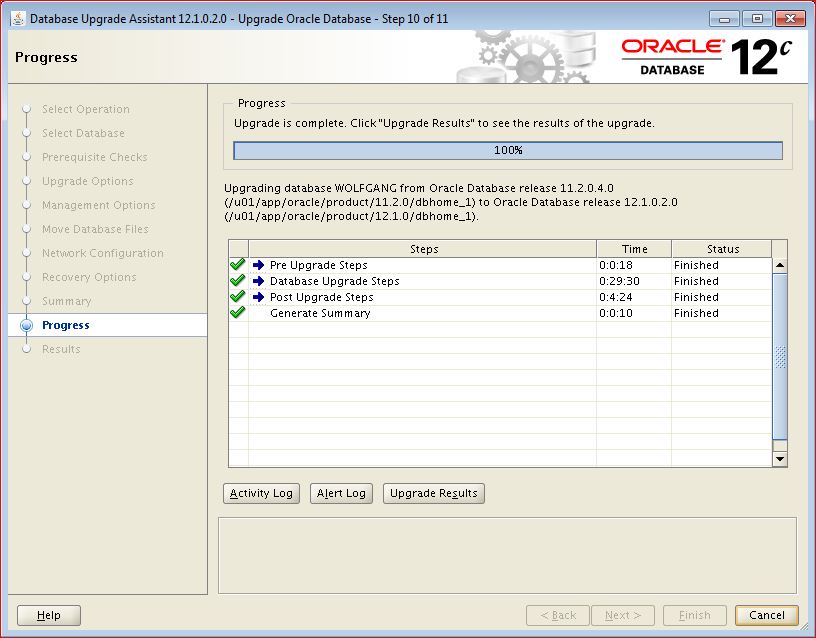Minimize the Database Upgrade Assistant window
816x638 pixels.
click(x=724, y=19)
